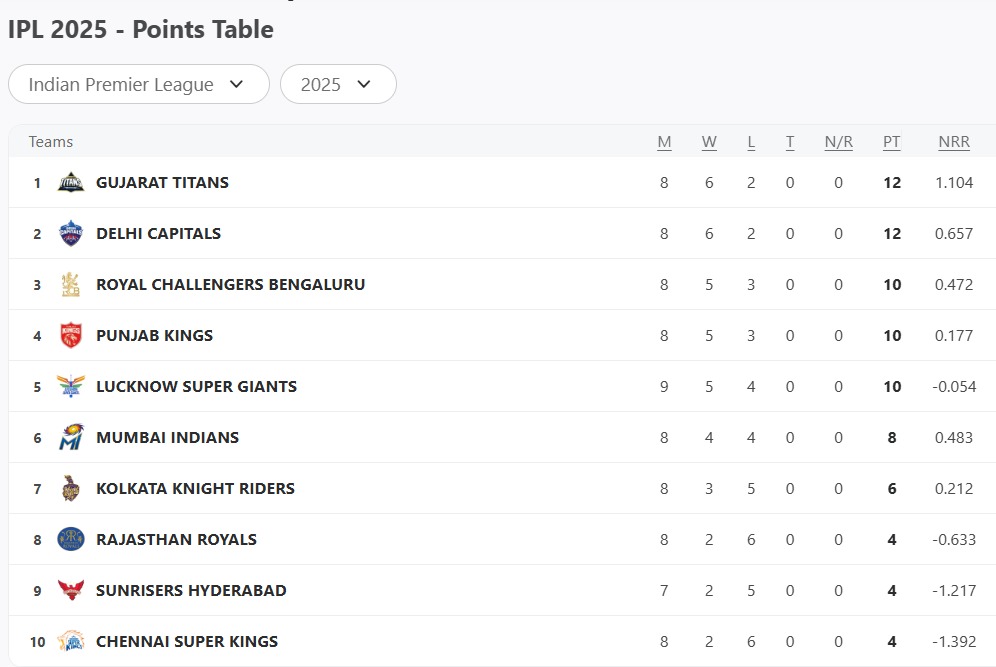Open KOLKATA KNIGHT RIDERS team name
Viewport: 996px width, 667px height.
195,488
